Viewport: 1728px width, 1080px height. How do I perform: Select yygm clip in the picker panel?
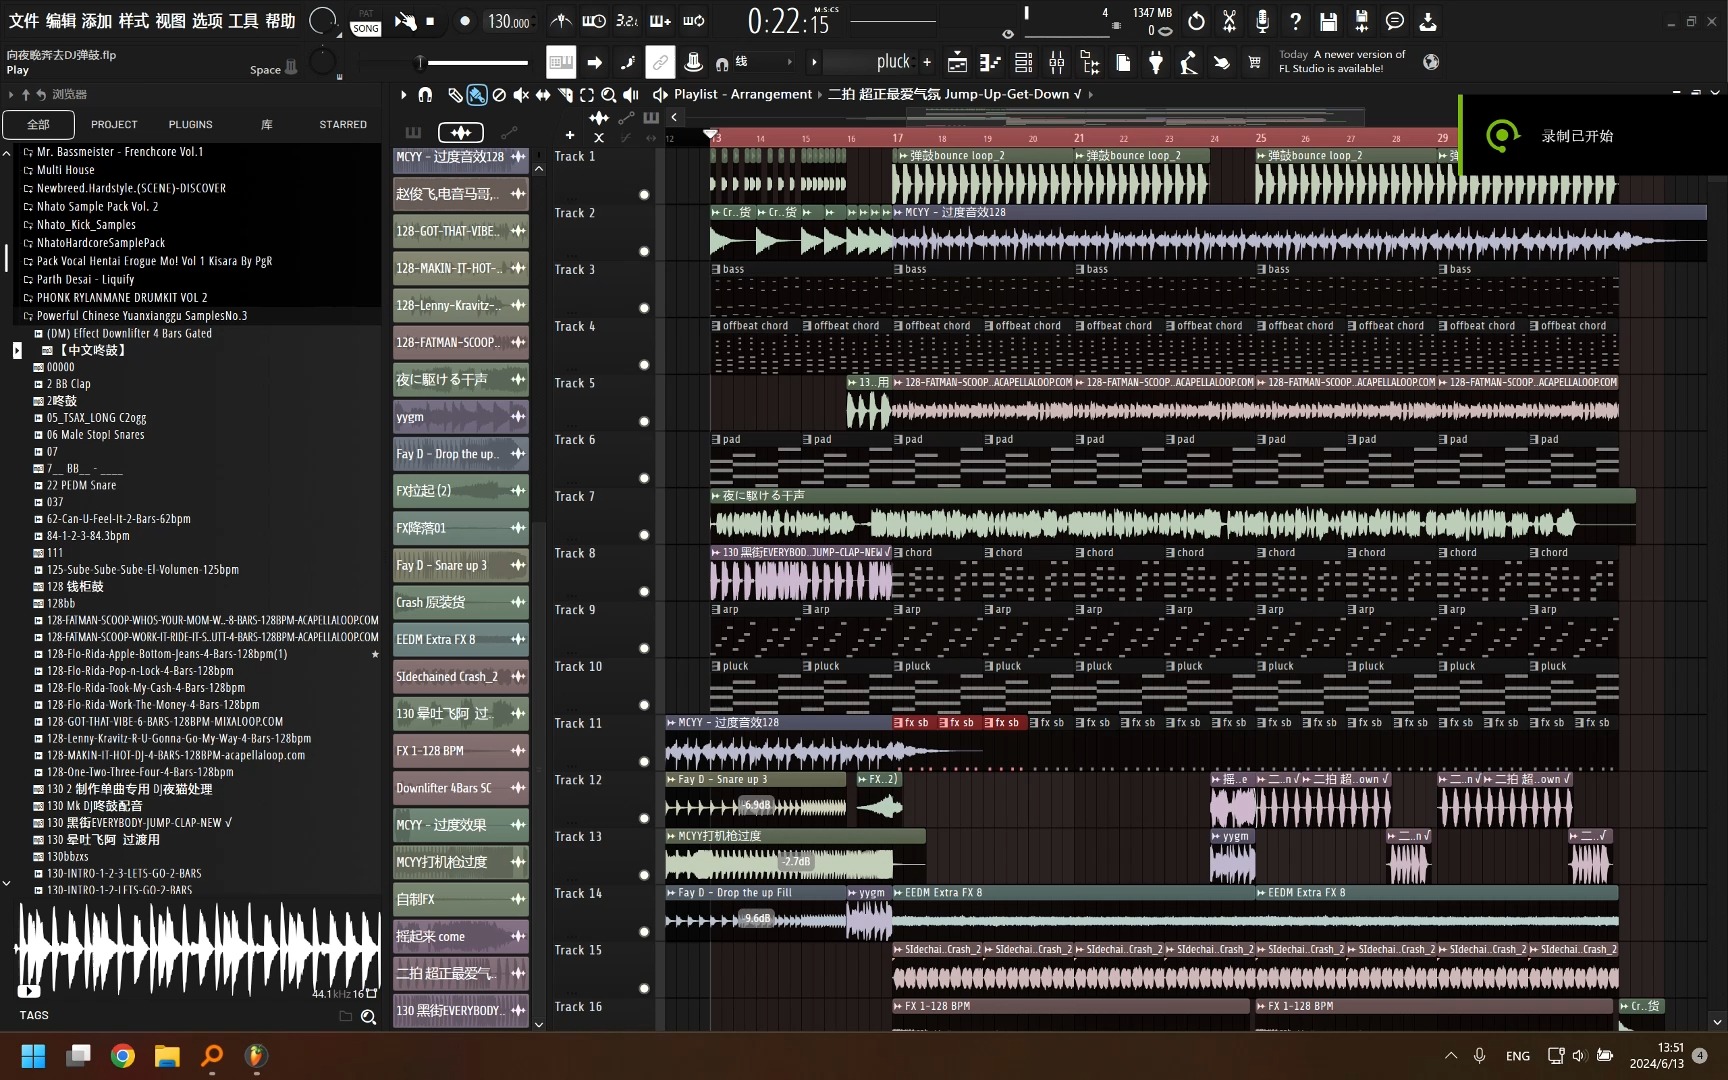click(461, 417)
